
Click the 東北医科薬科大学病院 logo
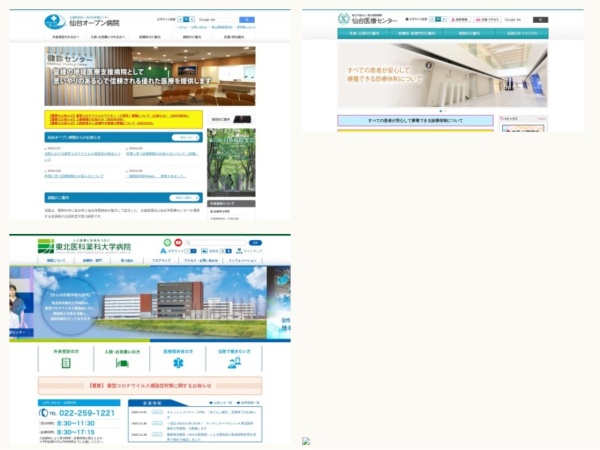coord(85,246)
